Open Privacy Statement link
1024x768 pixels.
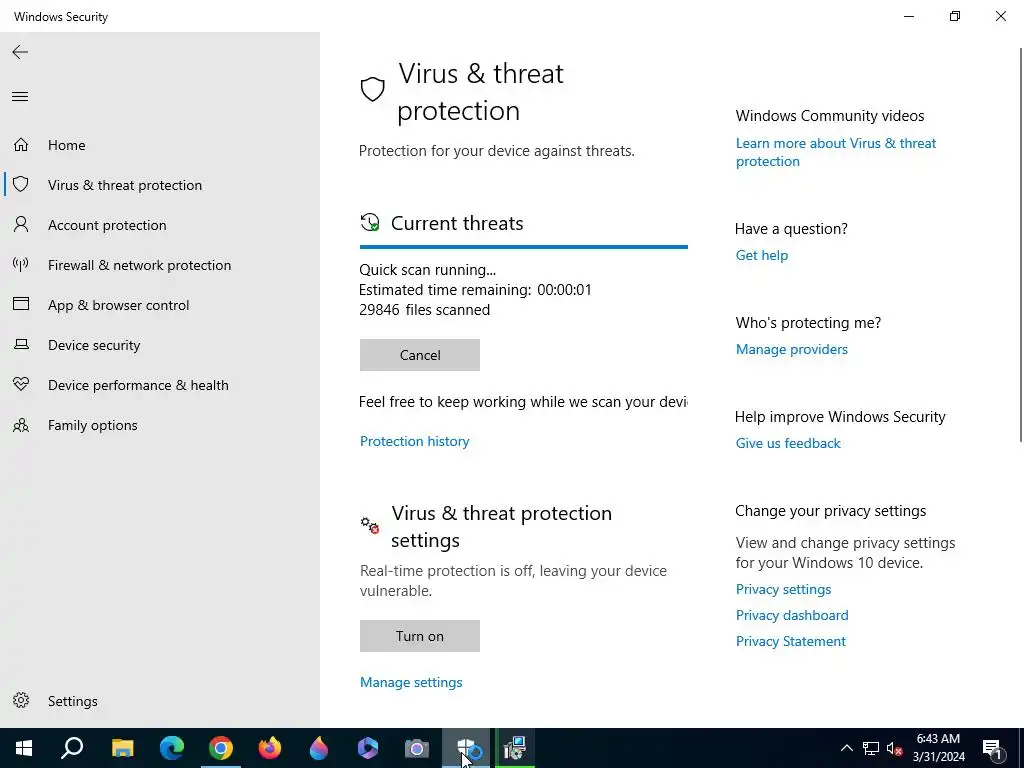790,641
